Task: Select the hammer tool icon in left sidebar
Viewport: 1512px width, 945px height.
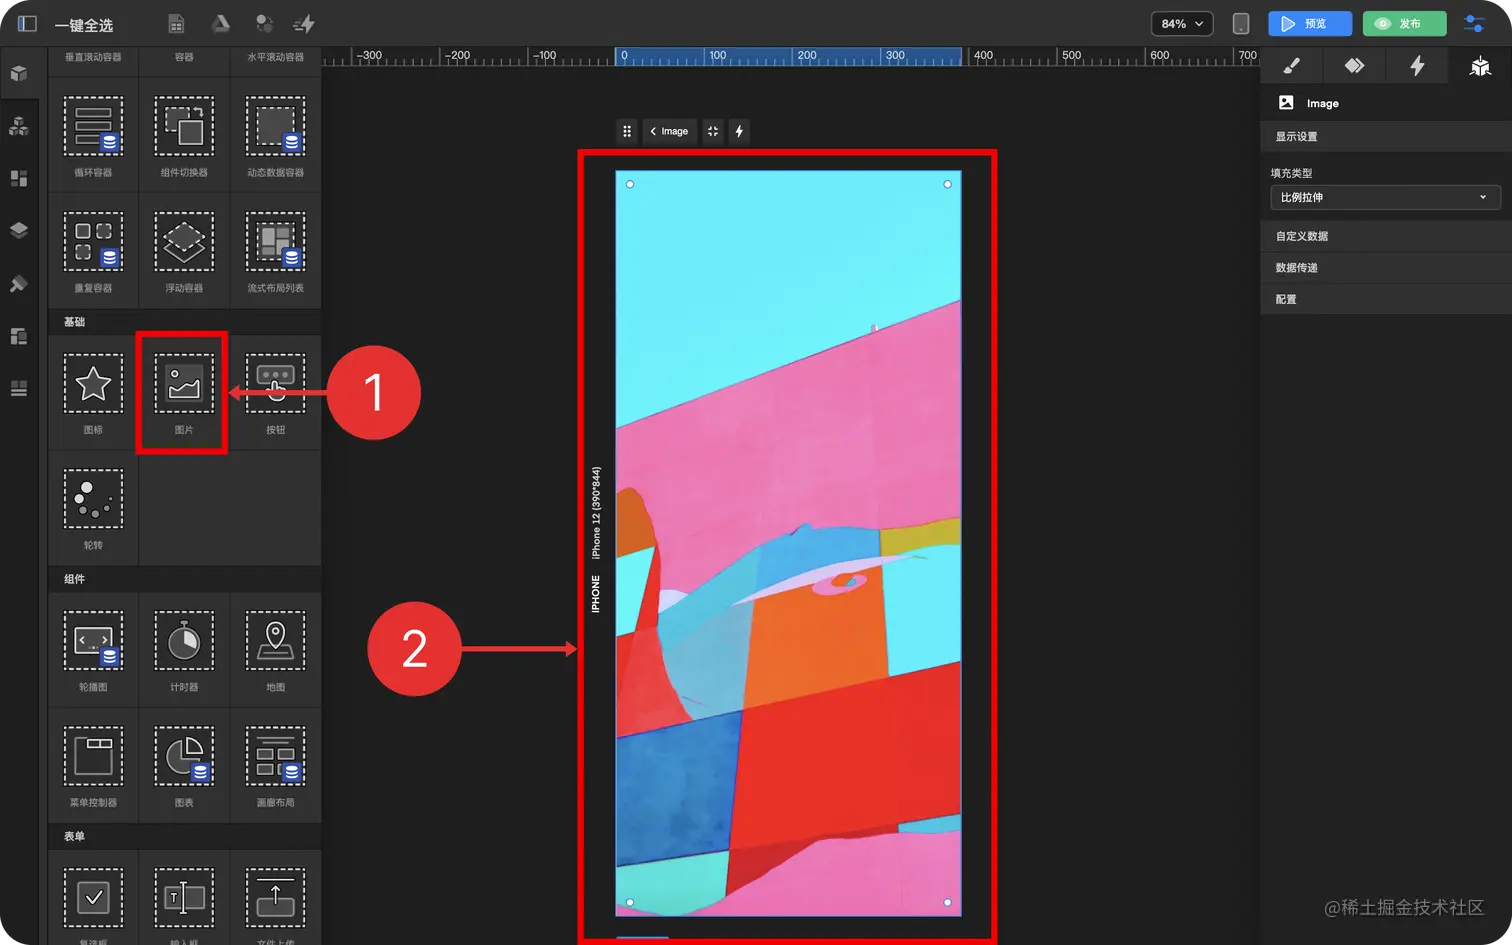Action: click(x=19, y=284)
